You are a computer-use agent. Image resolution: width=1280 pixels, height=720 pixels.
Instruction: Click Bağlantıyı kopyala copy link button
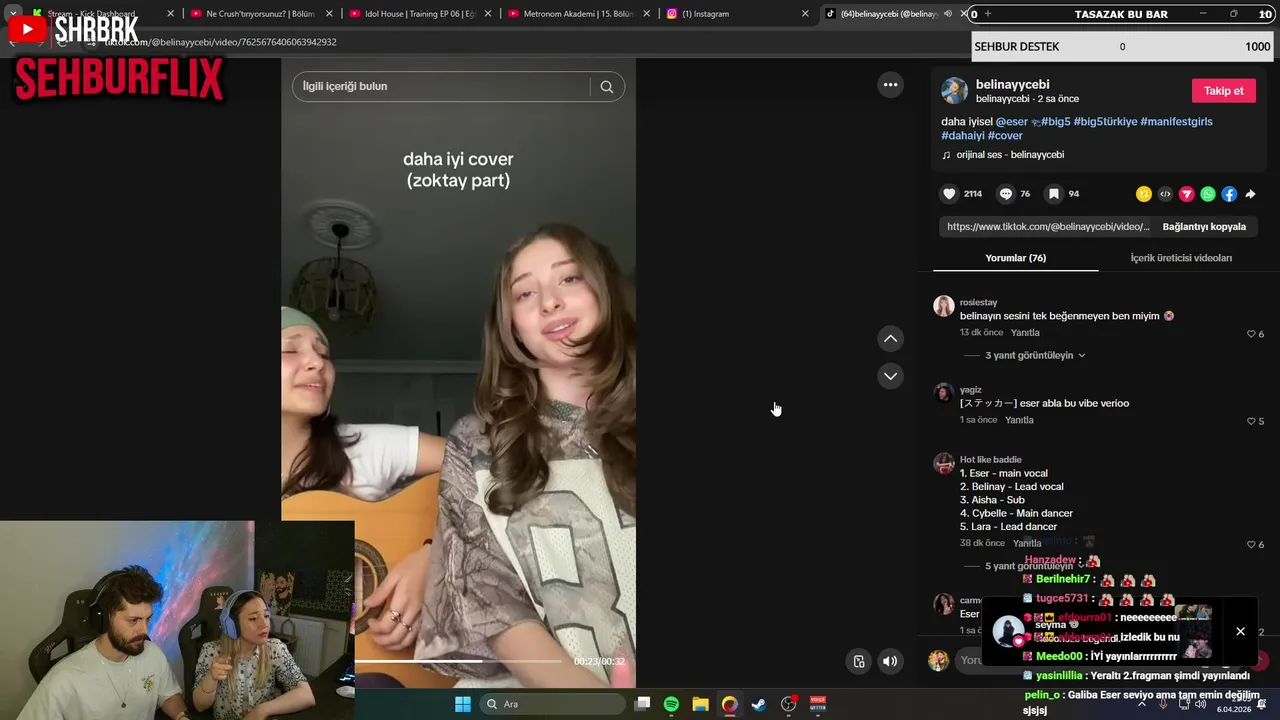pyautogui.click(x=1204, y=227)
